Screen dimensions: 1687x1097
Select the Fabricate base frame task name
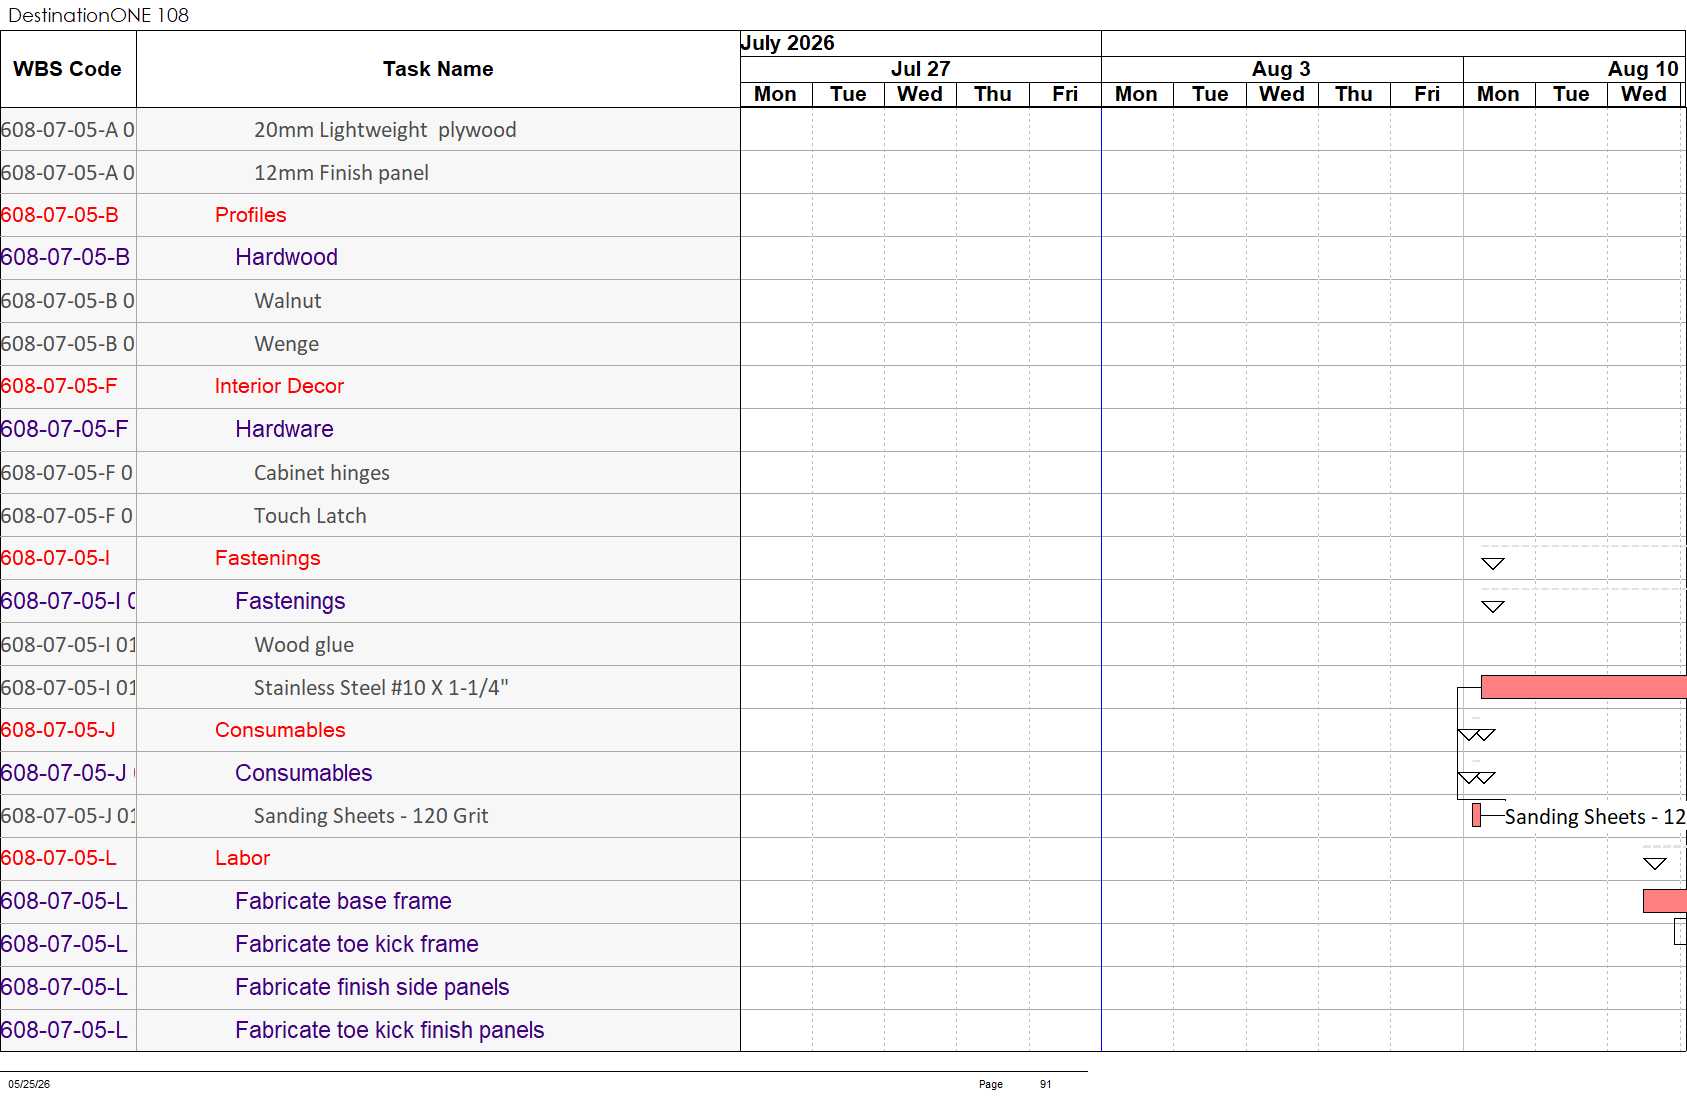point(343,901)
